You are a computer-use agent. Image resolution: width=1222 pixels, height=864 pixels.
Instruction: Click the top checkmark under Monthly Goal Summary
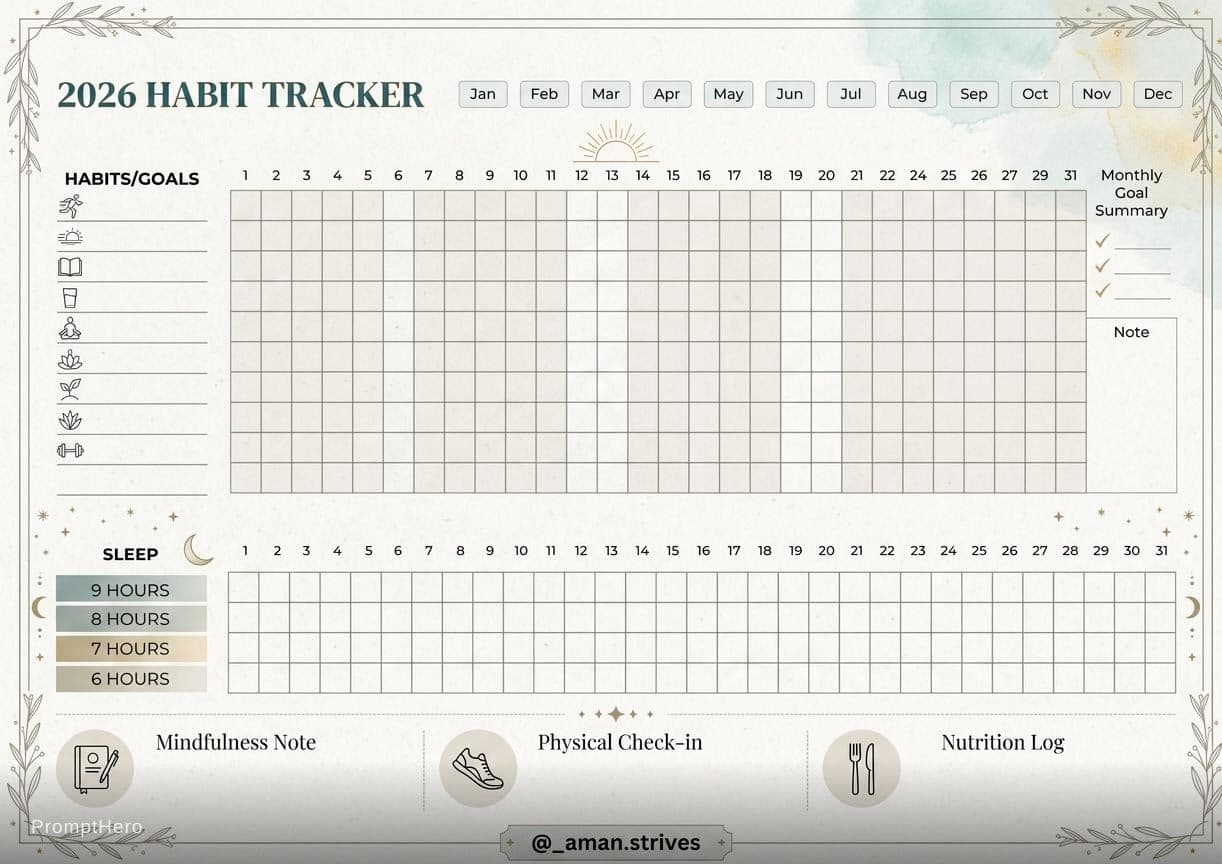(x=1102, y=241)
